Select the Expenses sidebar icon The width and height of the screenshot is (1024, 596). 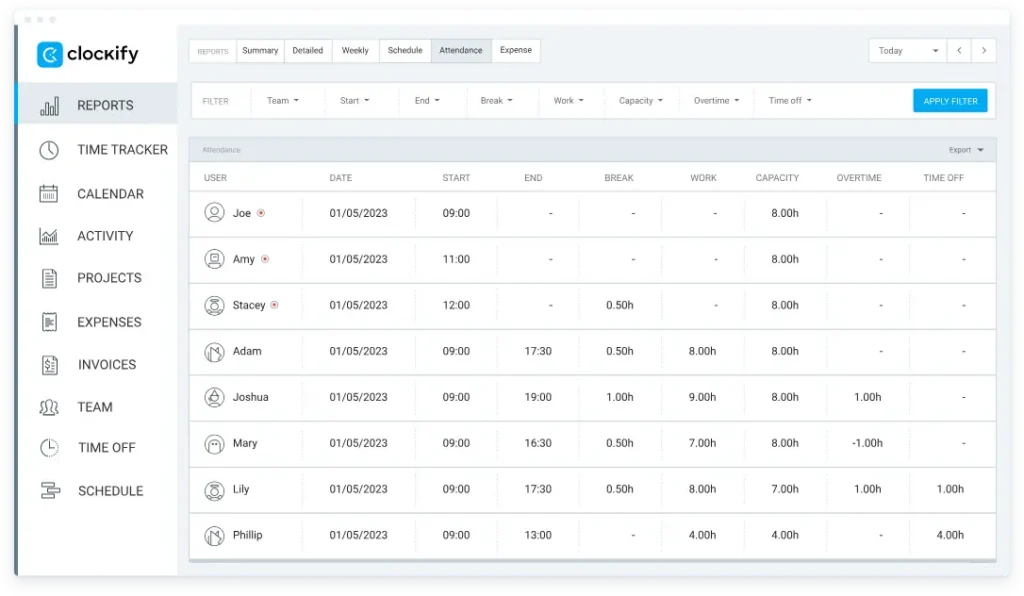(48, 321)
